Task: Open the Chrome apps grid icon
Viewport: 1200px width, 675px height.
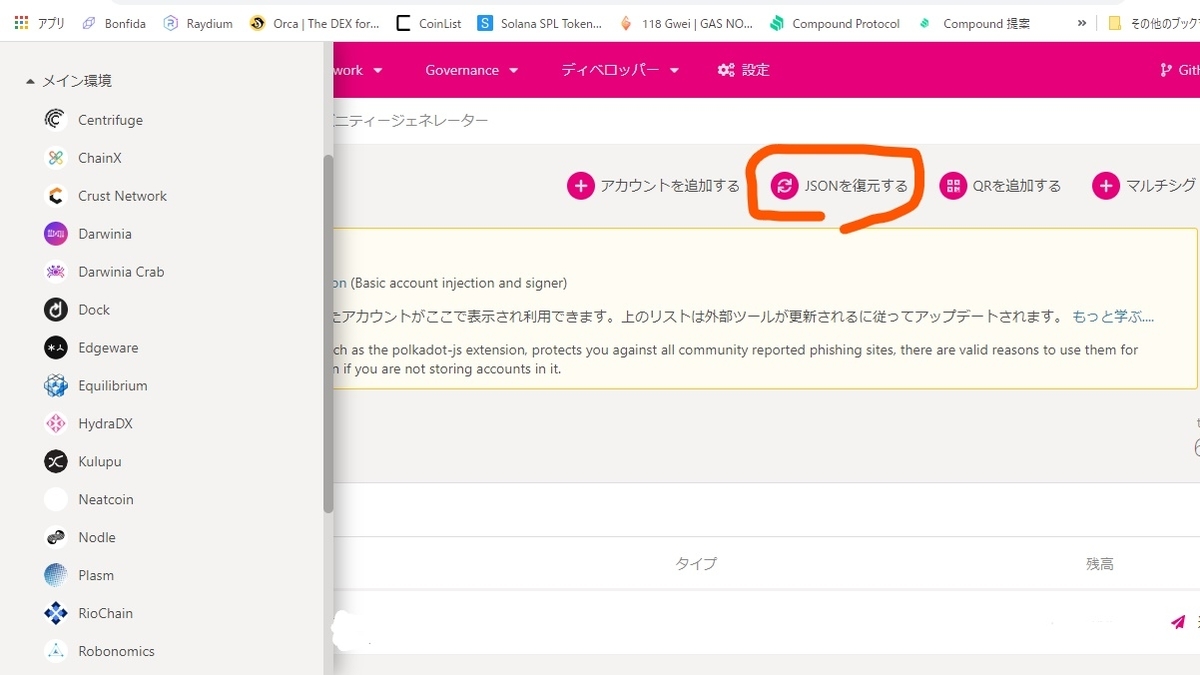Action: pyautogui.click(x=21, y=23)
